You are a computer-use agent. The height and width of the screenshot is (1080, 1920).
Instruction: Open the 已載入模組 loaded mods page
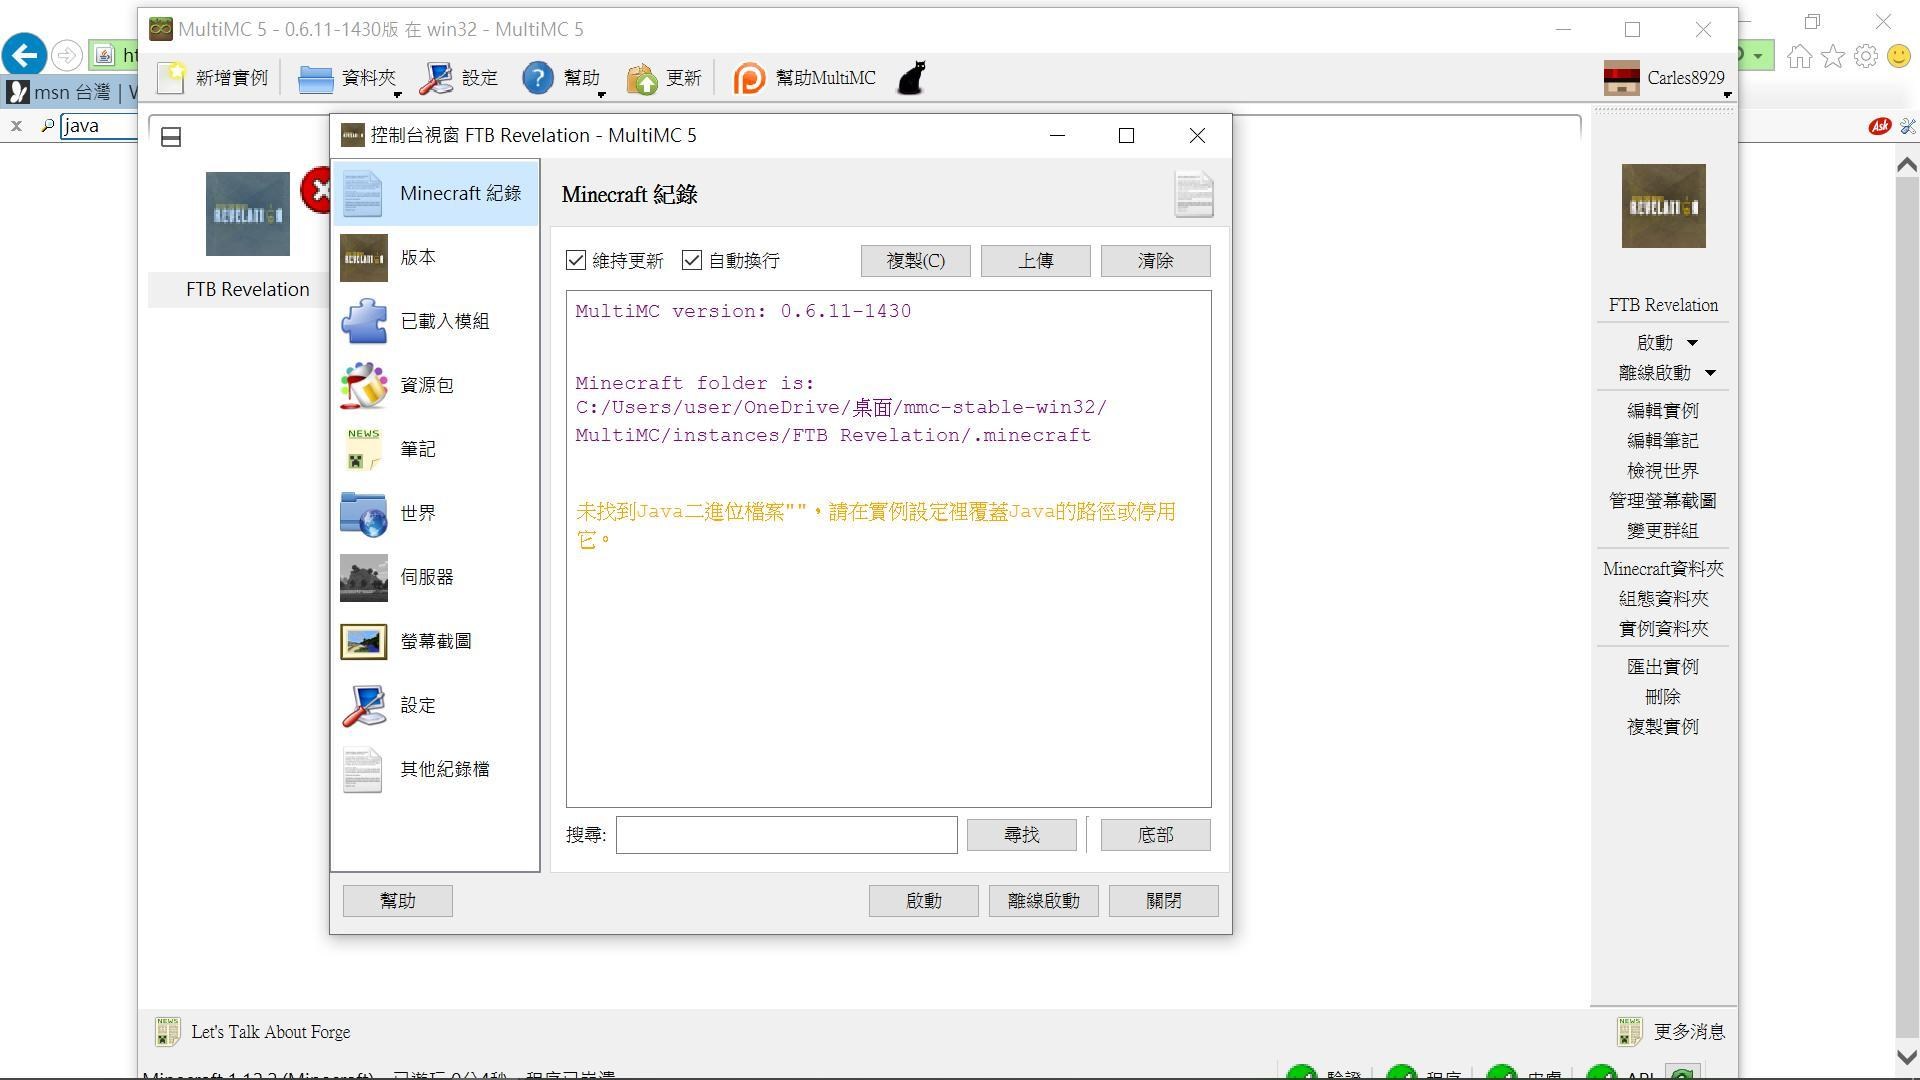pos(435,322)
